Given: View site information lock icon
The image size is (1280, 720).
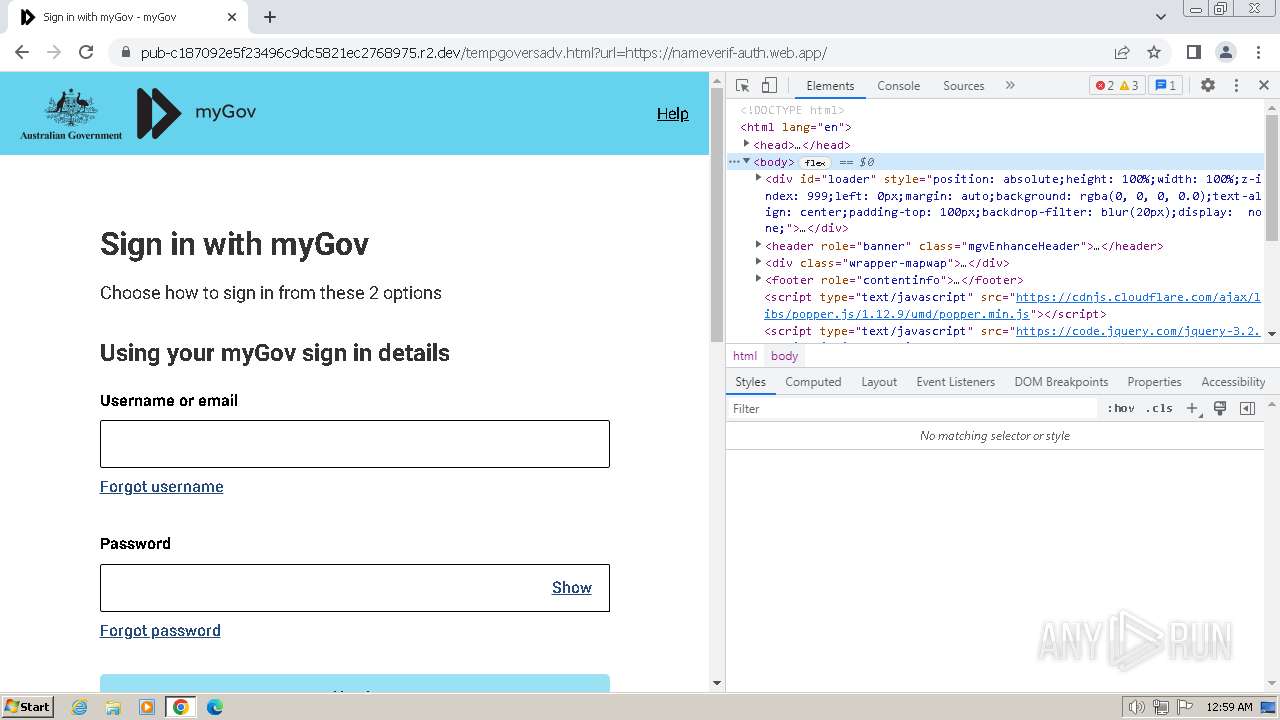Looking at the screenshot, I should pyautogui.click(x=125, y=52).
